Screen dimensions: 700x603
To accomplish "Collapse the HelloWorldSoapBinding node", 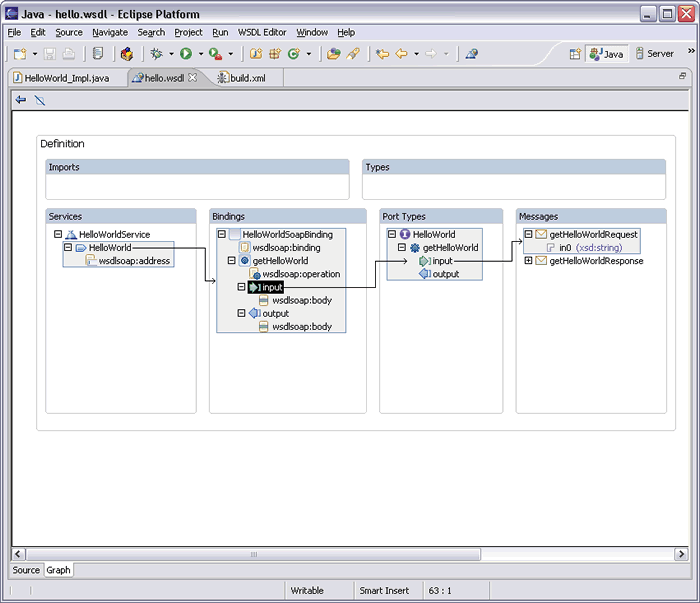I will coord(222,235).
